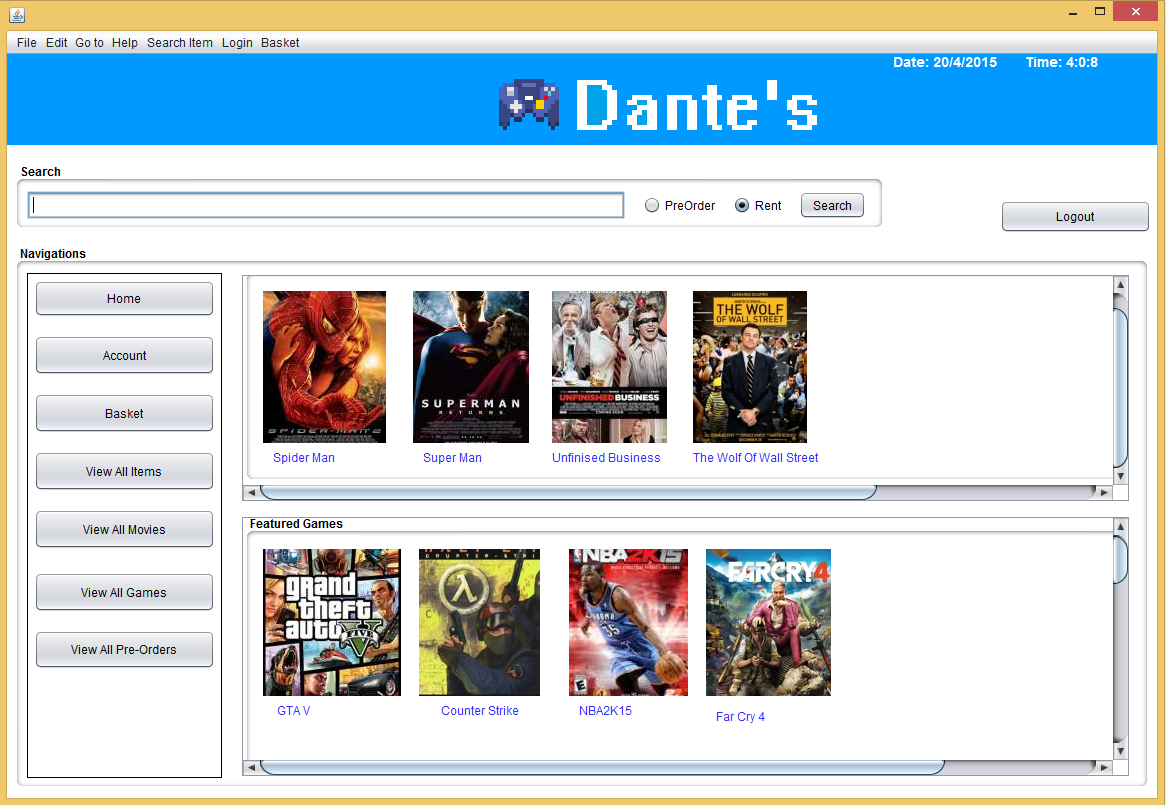Select the Rent radio button
The height and width of the screenshot is (805, 1166).
click(x=742, y=206)
